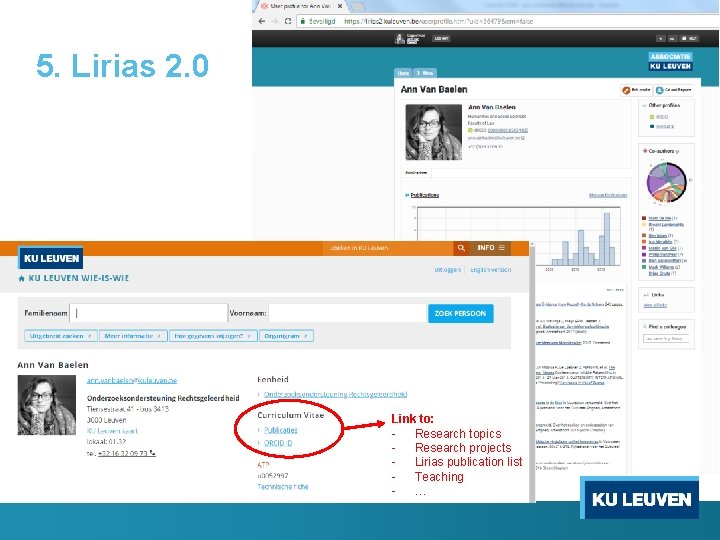This screenshot has width=720, height=540.
Task: Click the co-authors chord diagram
Action: pyautogui.click(x=666, y=182)
